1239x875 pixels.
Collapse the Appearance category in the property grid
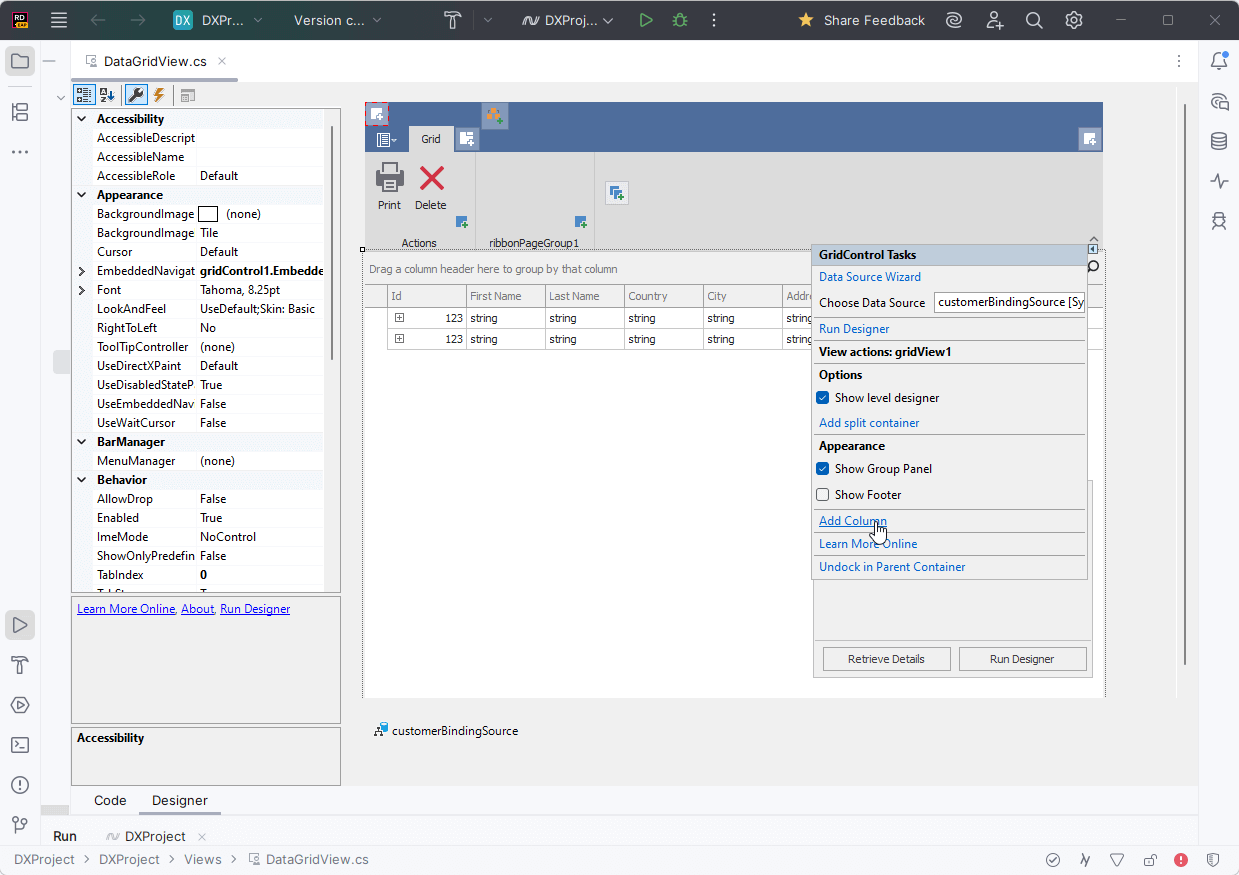(81, 194)
